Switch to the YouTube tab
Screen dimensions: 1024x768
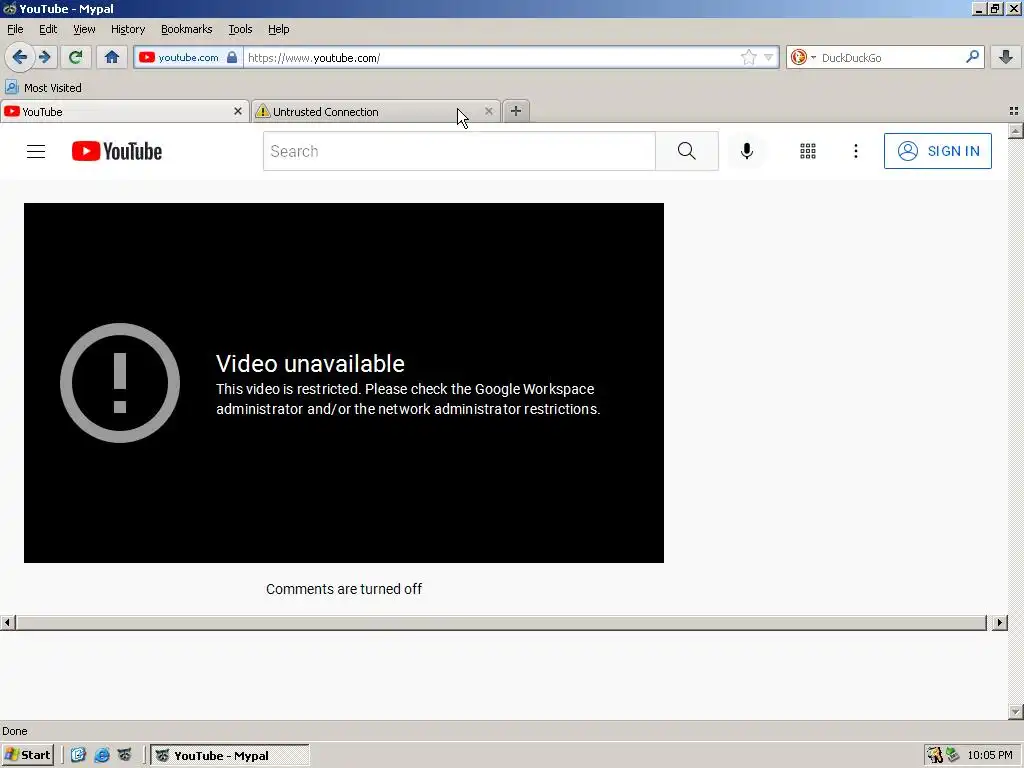pos(124,112)
